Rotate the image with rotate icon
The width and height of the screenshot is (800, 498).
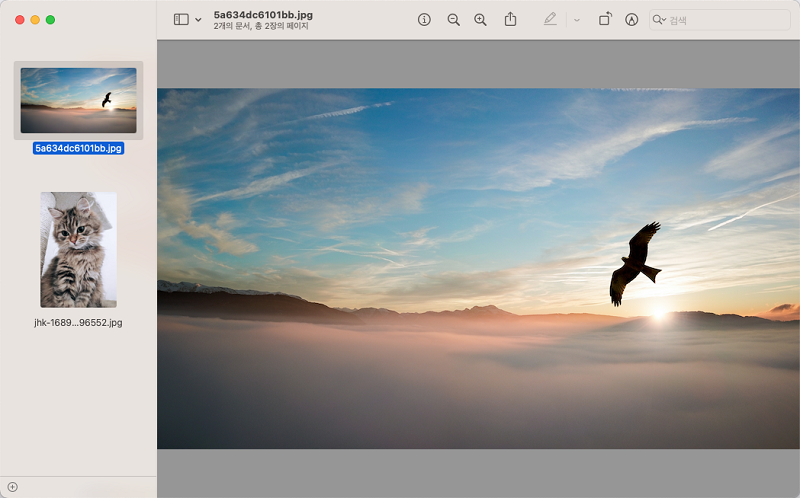click(x=605, y=20)
